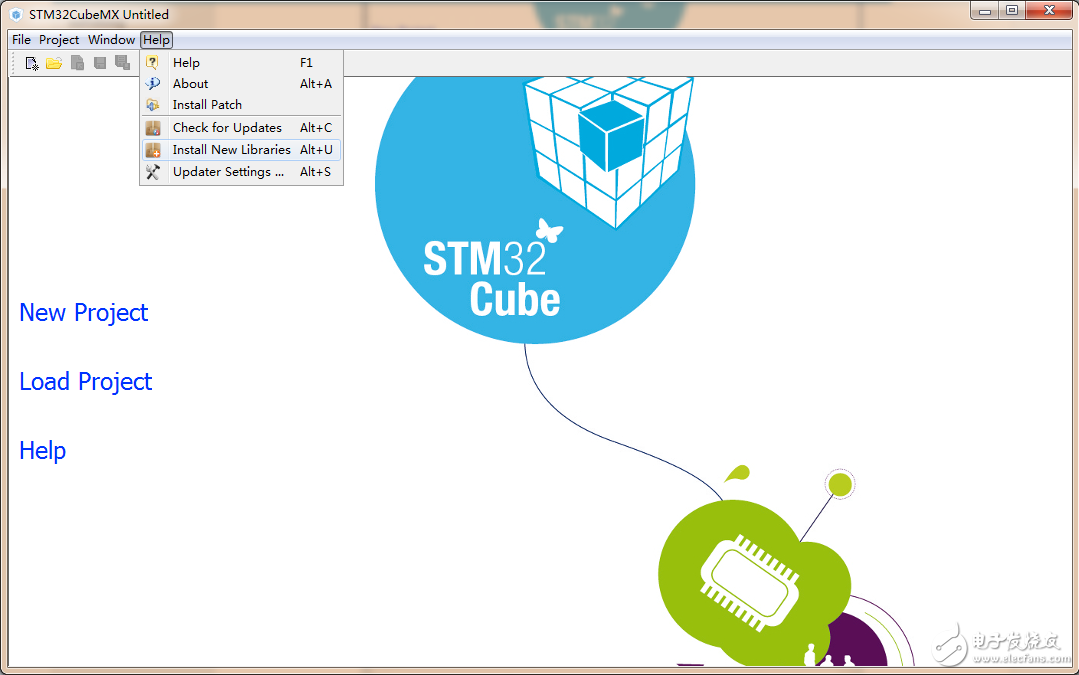The height and width of the screenshot is (675, 1079).
Task: Choose About from Help menu
Action: click(242, 84)
